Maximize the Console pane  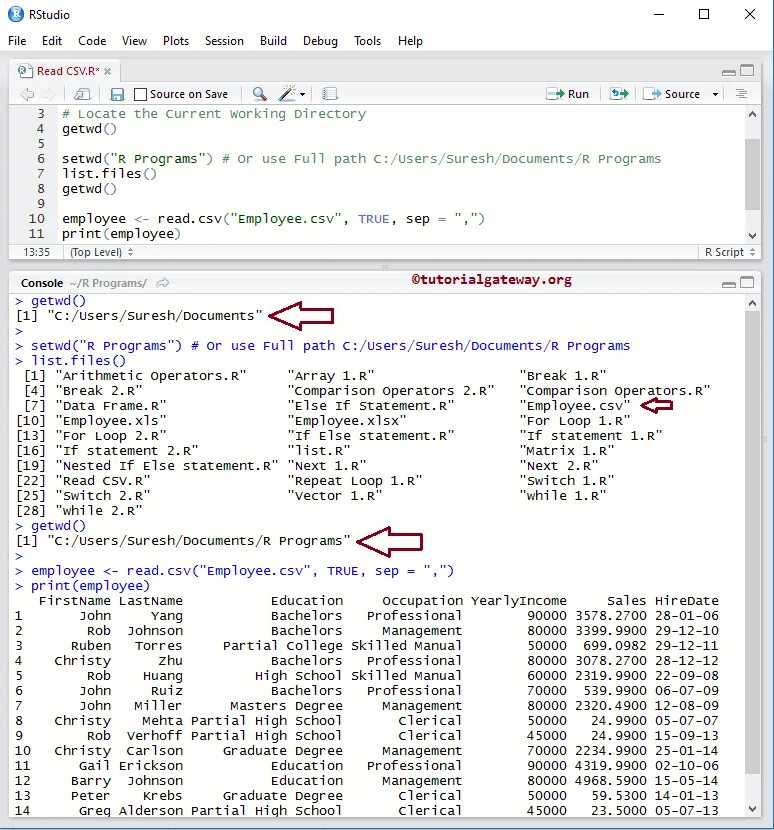tap(747, 282)
